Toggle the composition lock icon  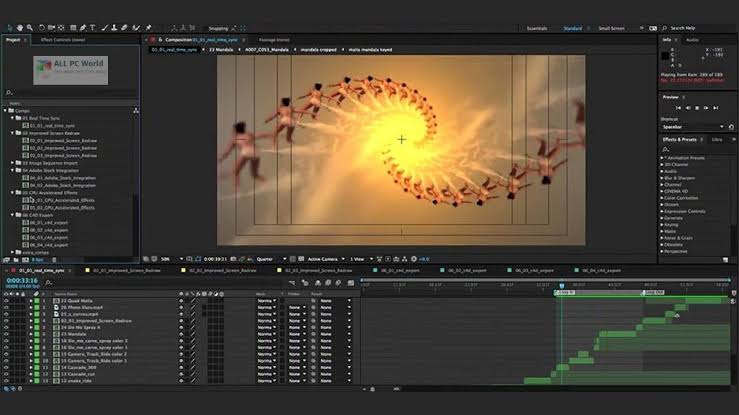pyautogui.click(x=160, y=40)
